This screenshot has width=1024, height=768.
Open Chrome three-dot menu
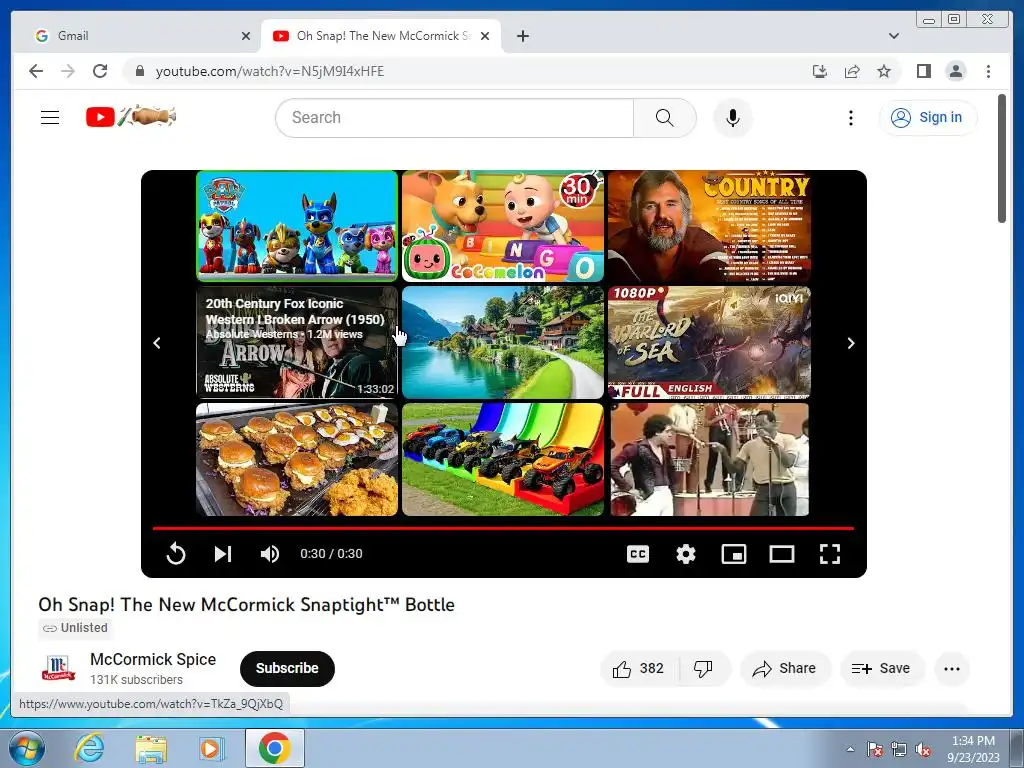988,71
